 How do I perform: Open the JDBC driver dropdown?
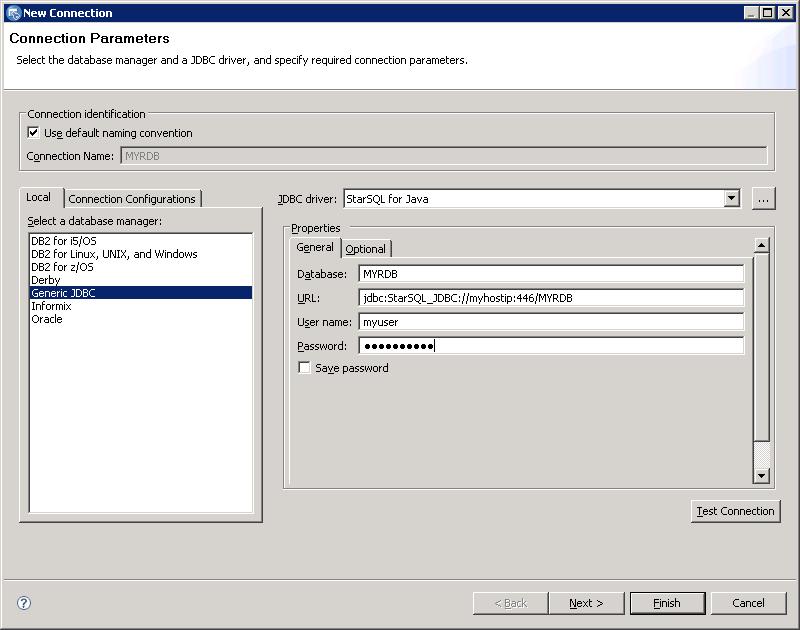pyautogui.click(x=732, y=199)
